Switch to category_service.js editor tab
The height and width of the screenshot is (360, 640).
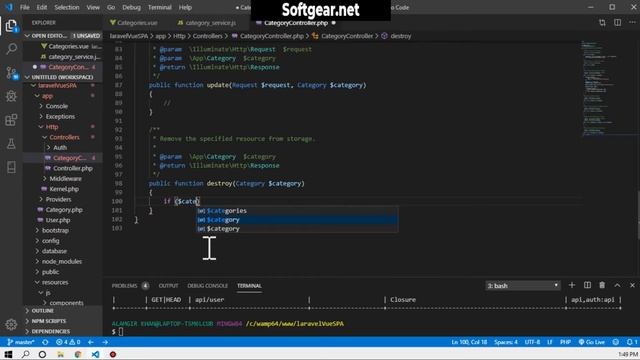[x=207, y=23]
